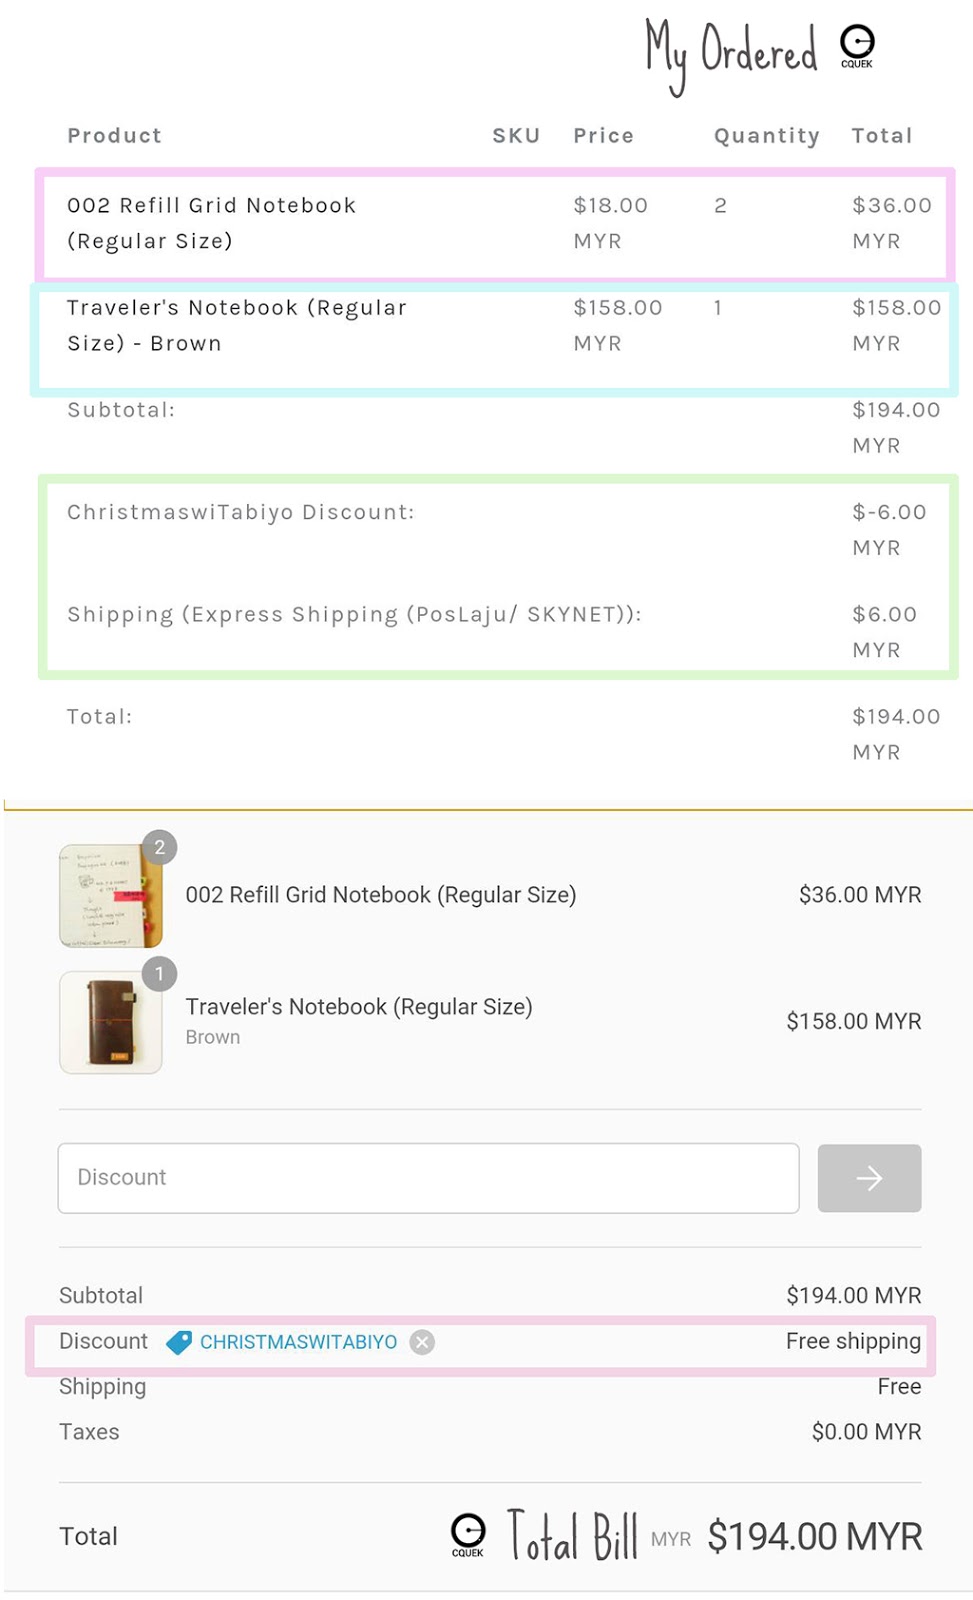
Task: Click the Total column header
Action: pyautogui.click(x=881, y=136)
